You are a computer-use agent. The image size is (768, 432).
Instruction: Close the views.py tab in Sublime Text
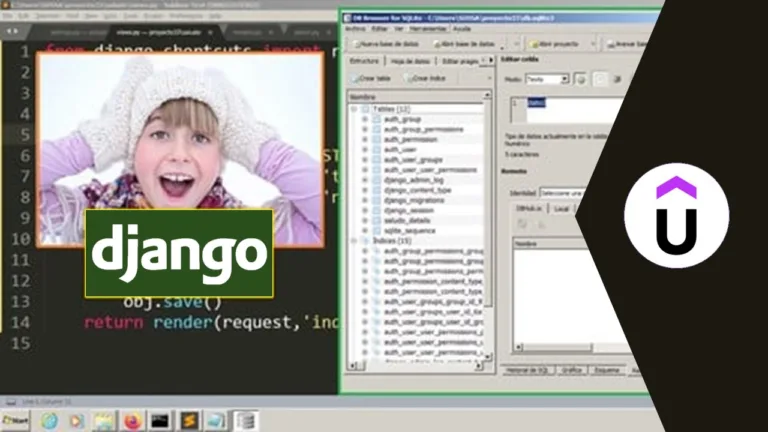coord(210,32)
